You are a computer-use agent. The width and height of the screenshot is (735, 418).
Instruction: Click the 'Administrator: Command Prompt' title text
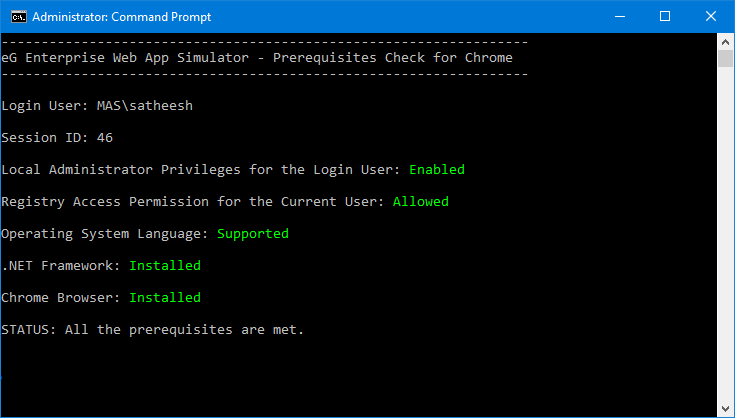pos(121,17)
